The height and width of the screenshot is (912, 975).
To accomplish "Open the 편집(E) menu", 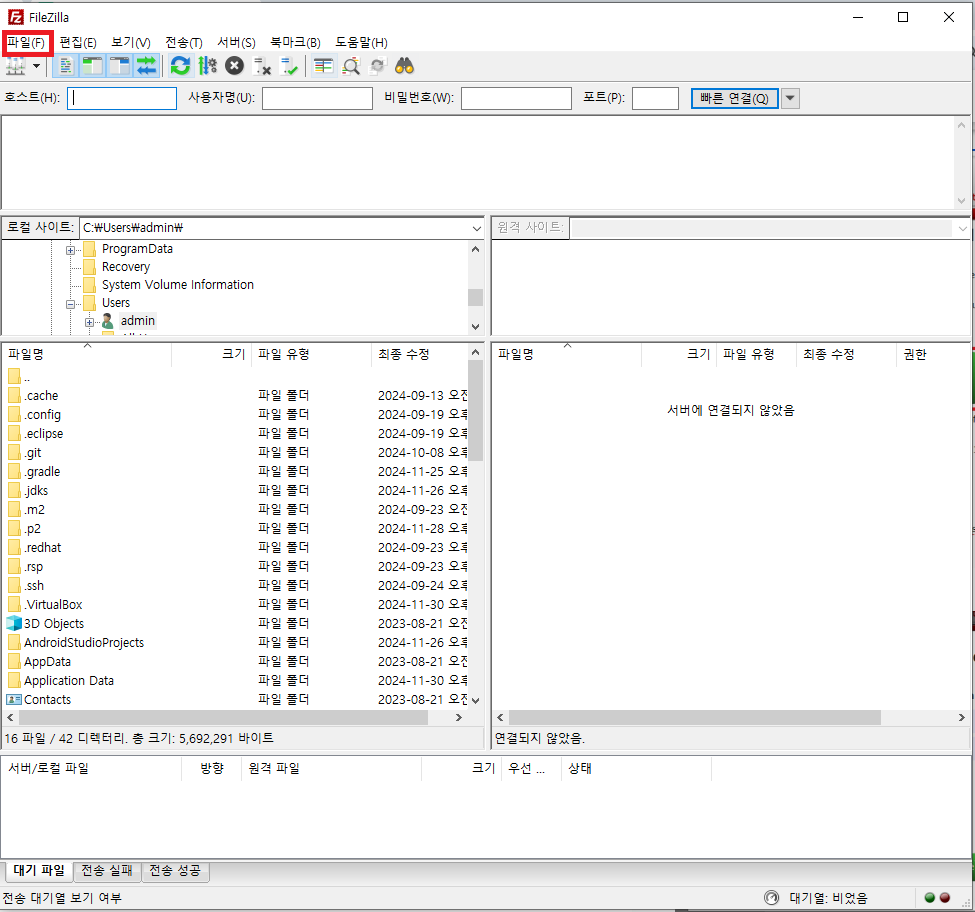I will coord(78,43).
